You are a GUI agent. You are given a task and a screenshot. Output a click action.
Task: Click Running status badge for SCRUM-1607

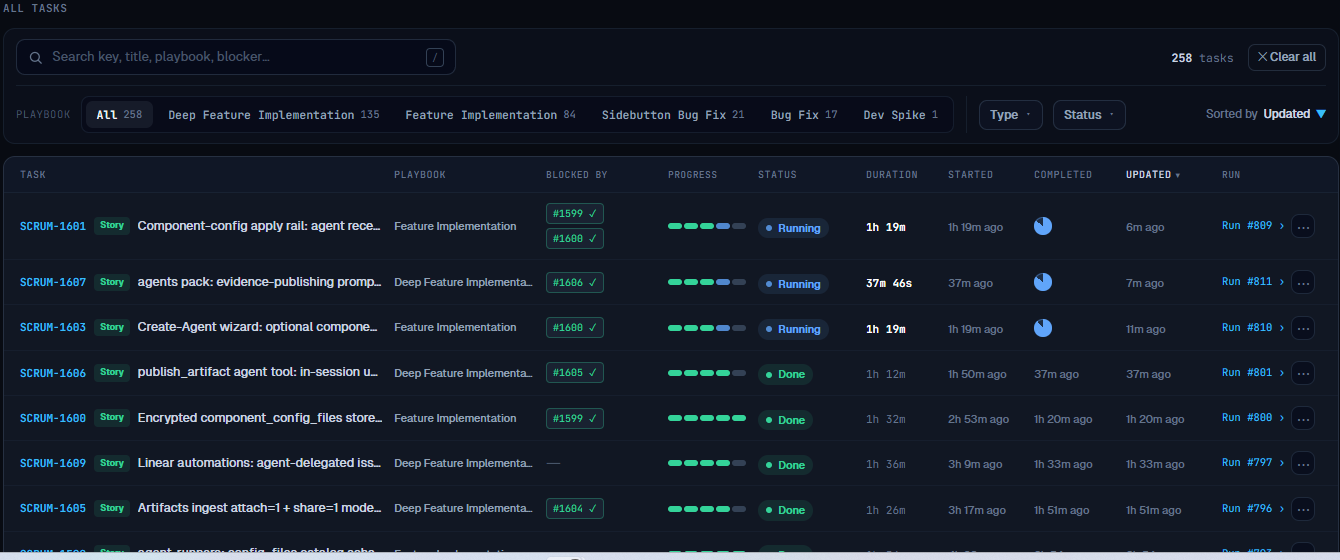[x=793, y=284]
